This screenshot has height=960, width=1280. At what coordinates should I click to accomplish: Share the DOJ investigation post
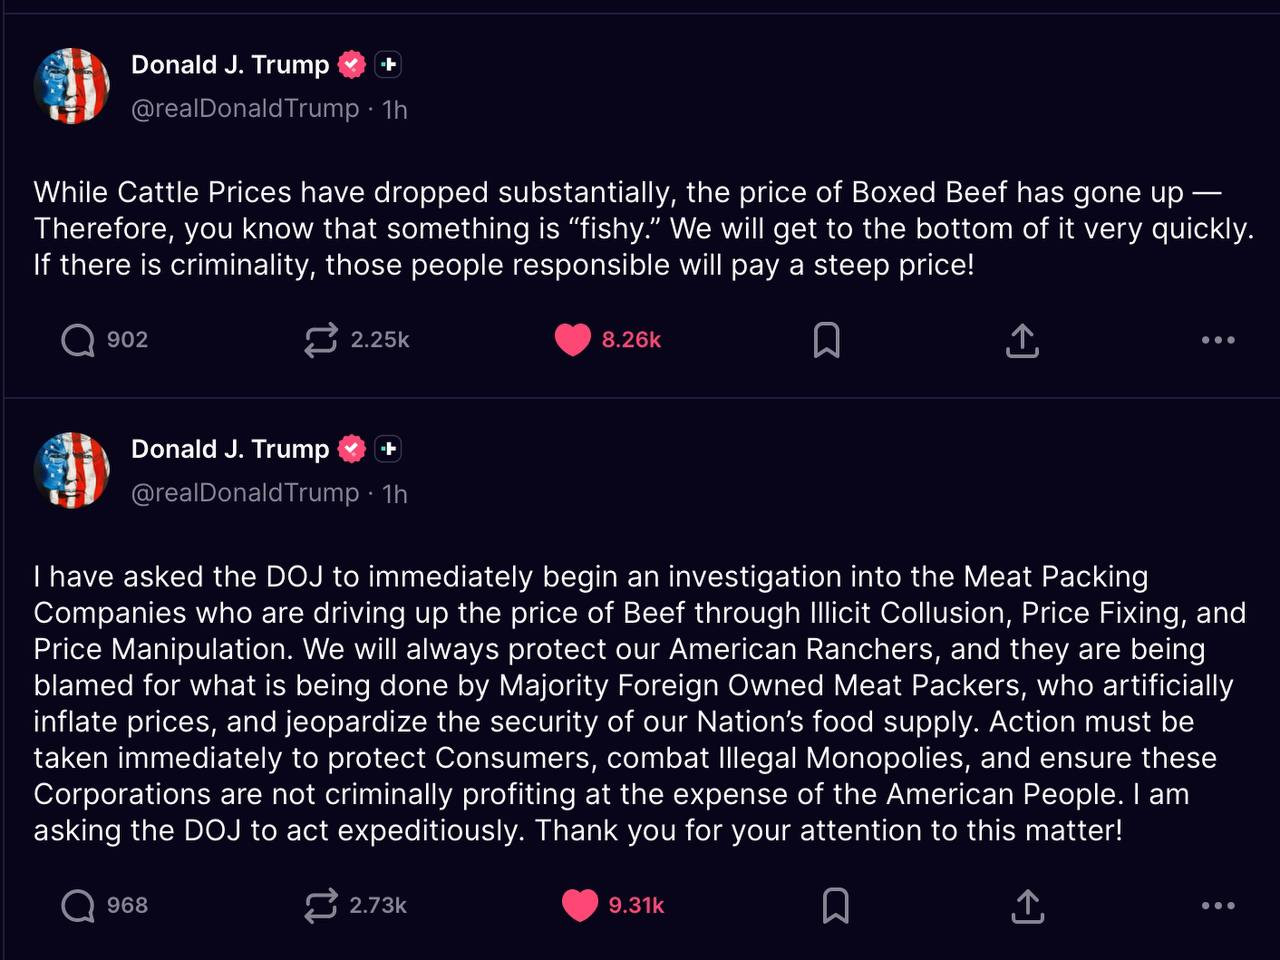pyautogui.click(x=1027, y=906)
